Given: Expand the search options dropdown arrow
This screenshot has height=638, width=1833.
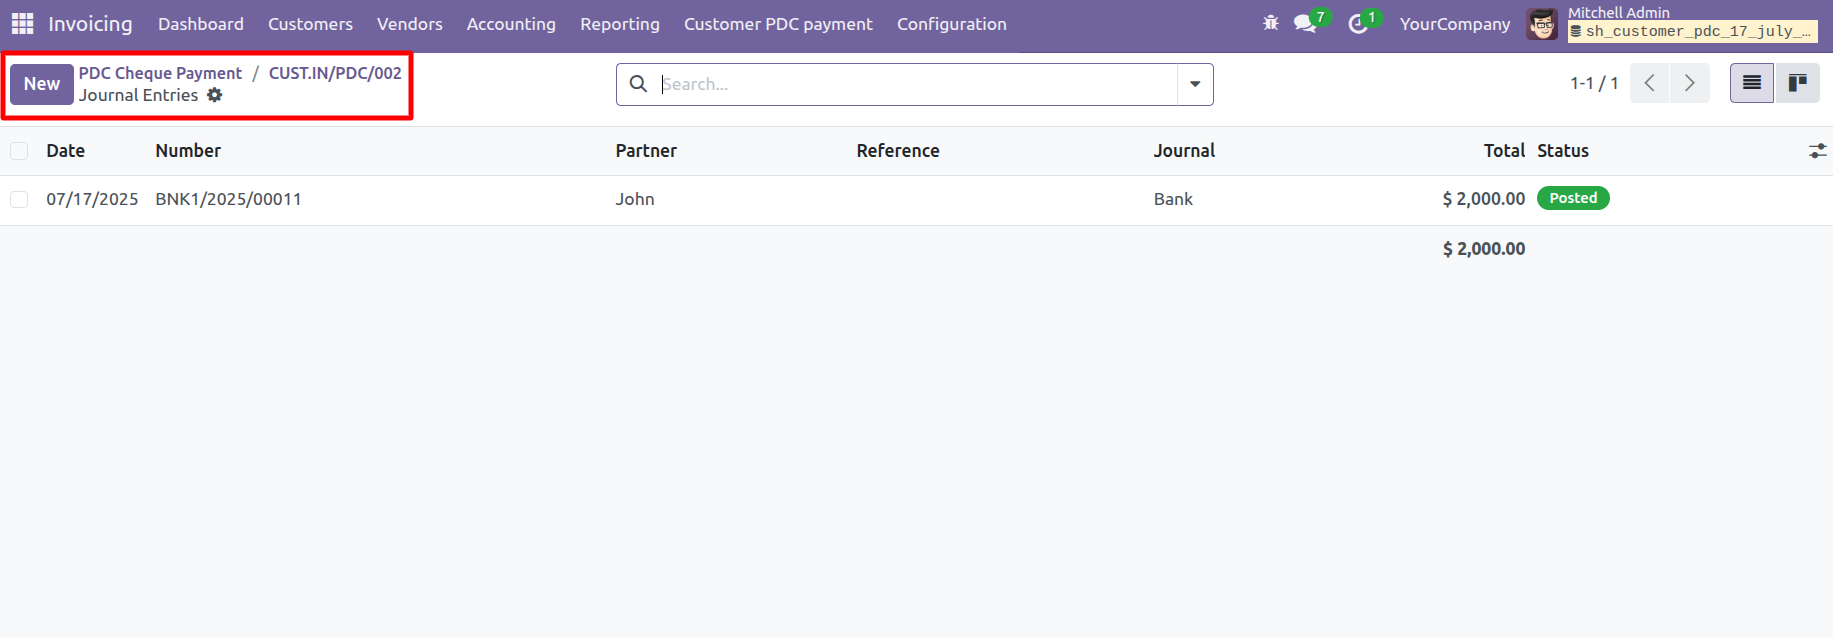Looking at the screenshot, I should tap(1195, 84).
